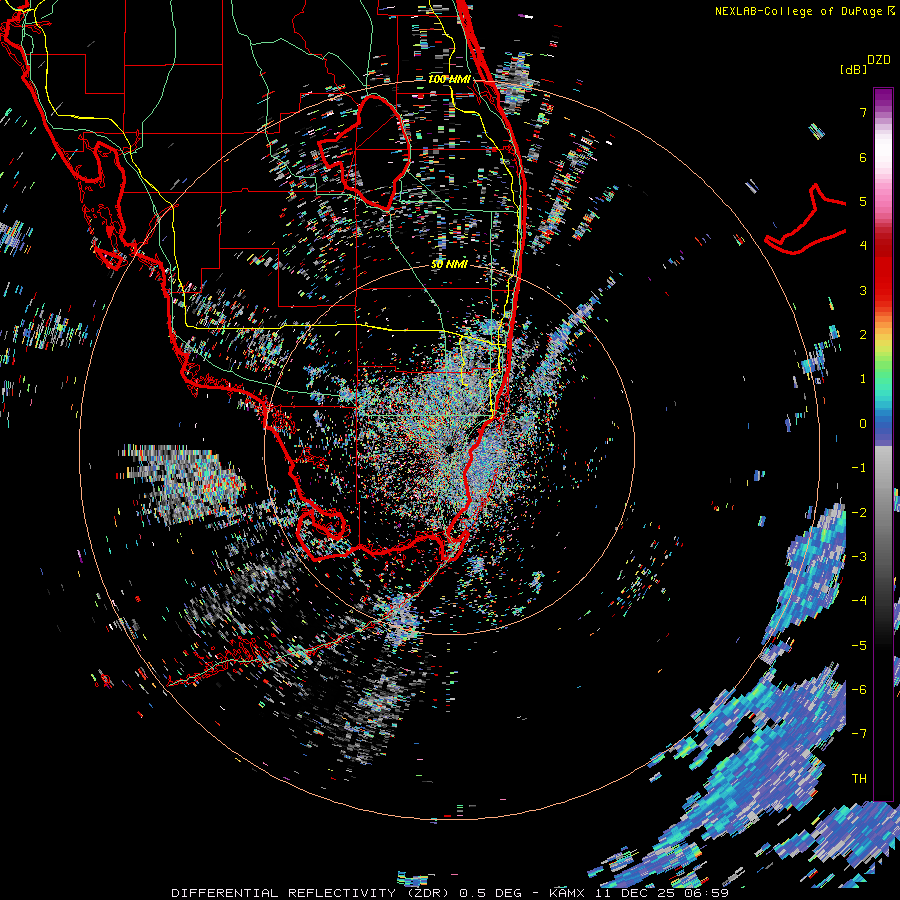Image resolution: width=900 pixels, height=900 pixels.
Task: Click the "-7" value on the dB scale
Action: [x=859, y=734]
